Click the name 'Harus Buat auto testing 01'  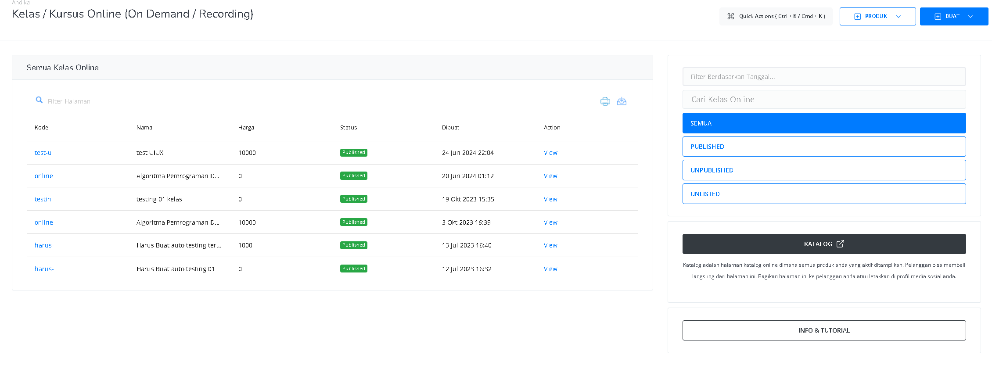point(175,269)
